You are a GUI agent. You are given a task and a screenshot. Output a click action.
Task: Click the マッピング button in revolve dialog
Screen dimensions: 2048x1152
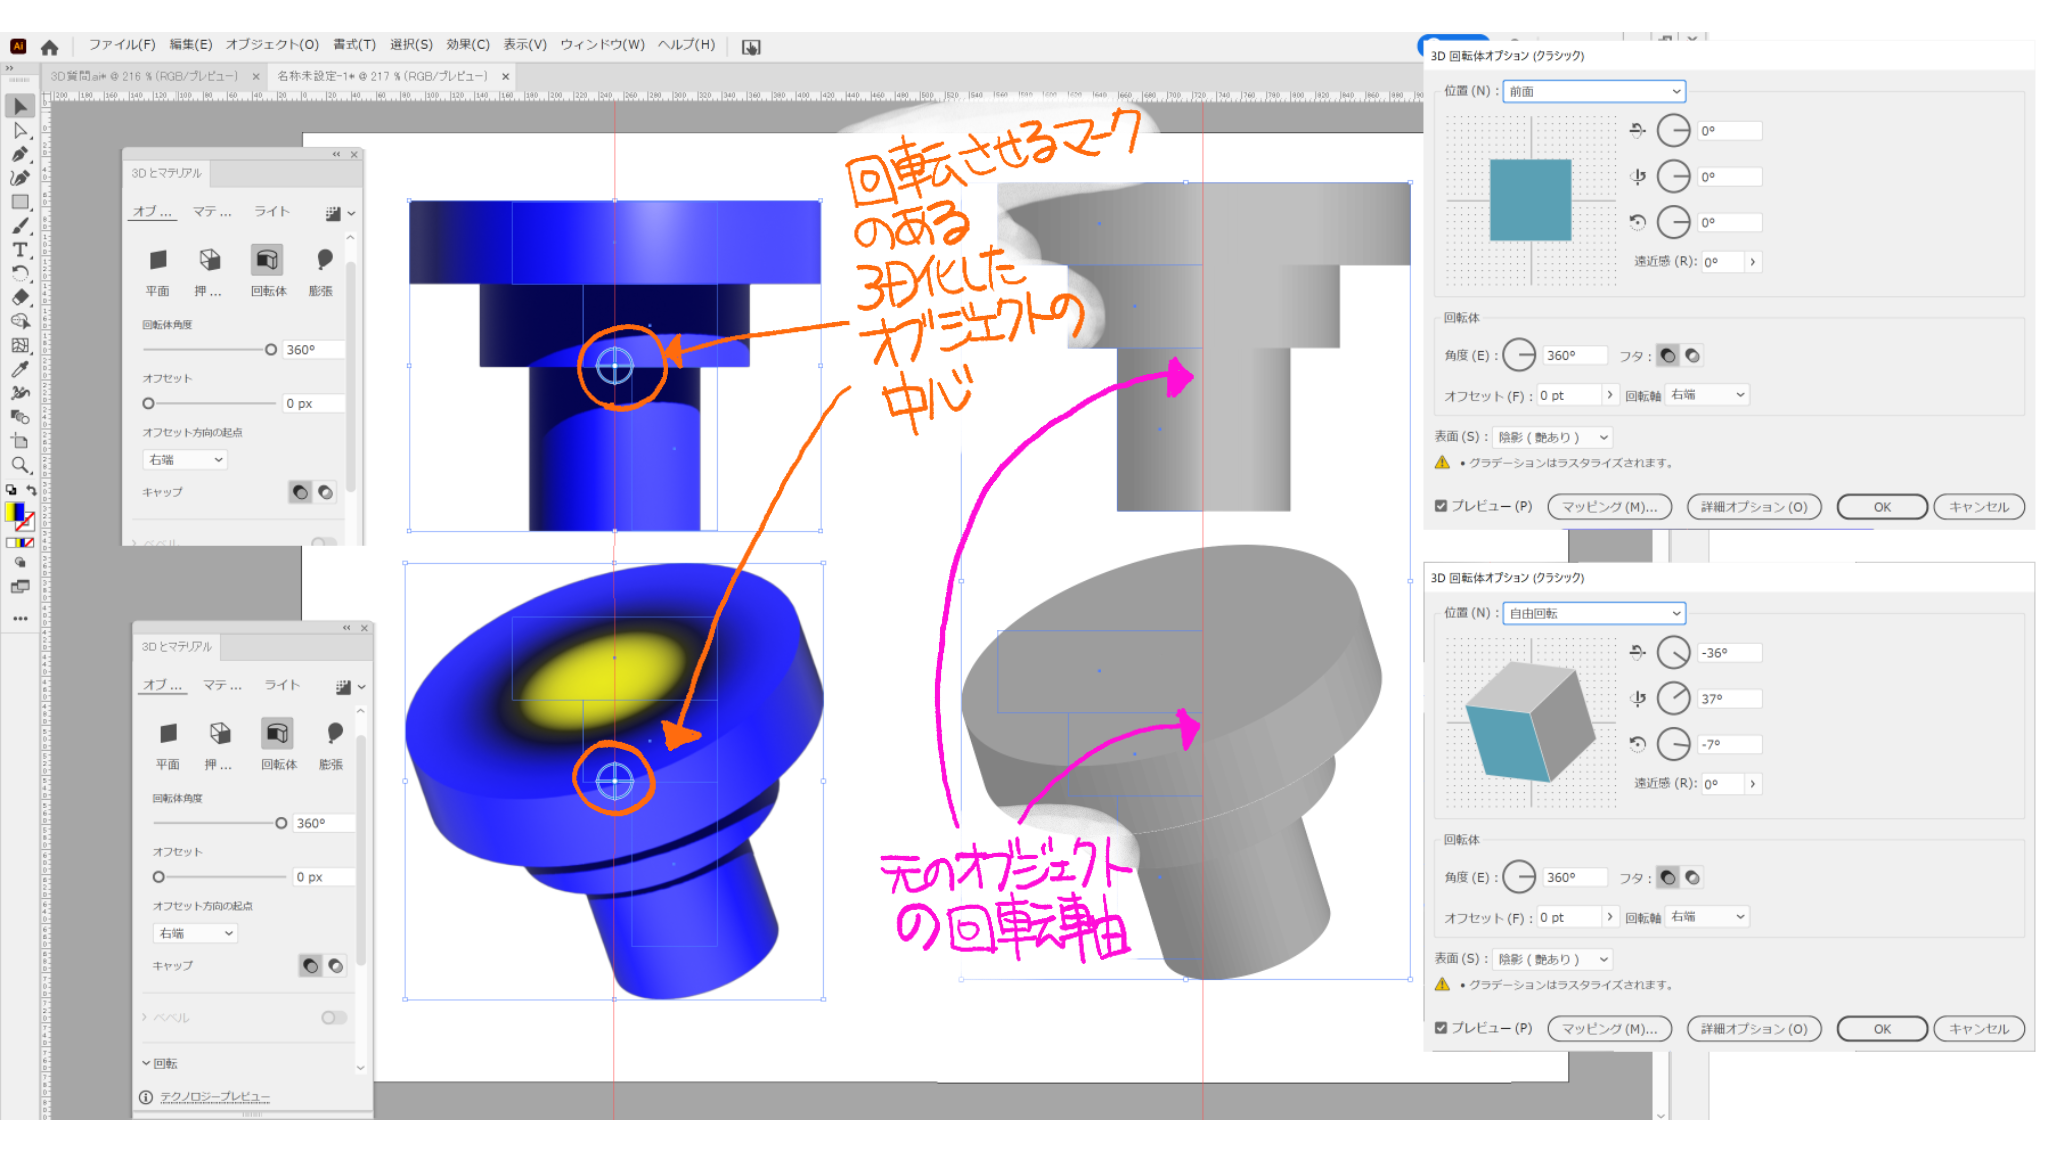click(x=1609, y=506)
